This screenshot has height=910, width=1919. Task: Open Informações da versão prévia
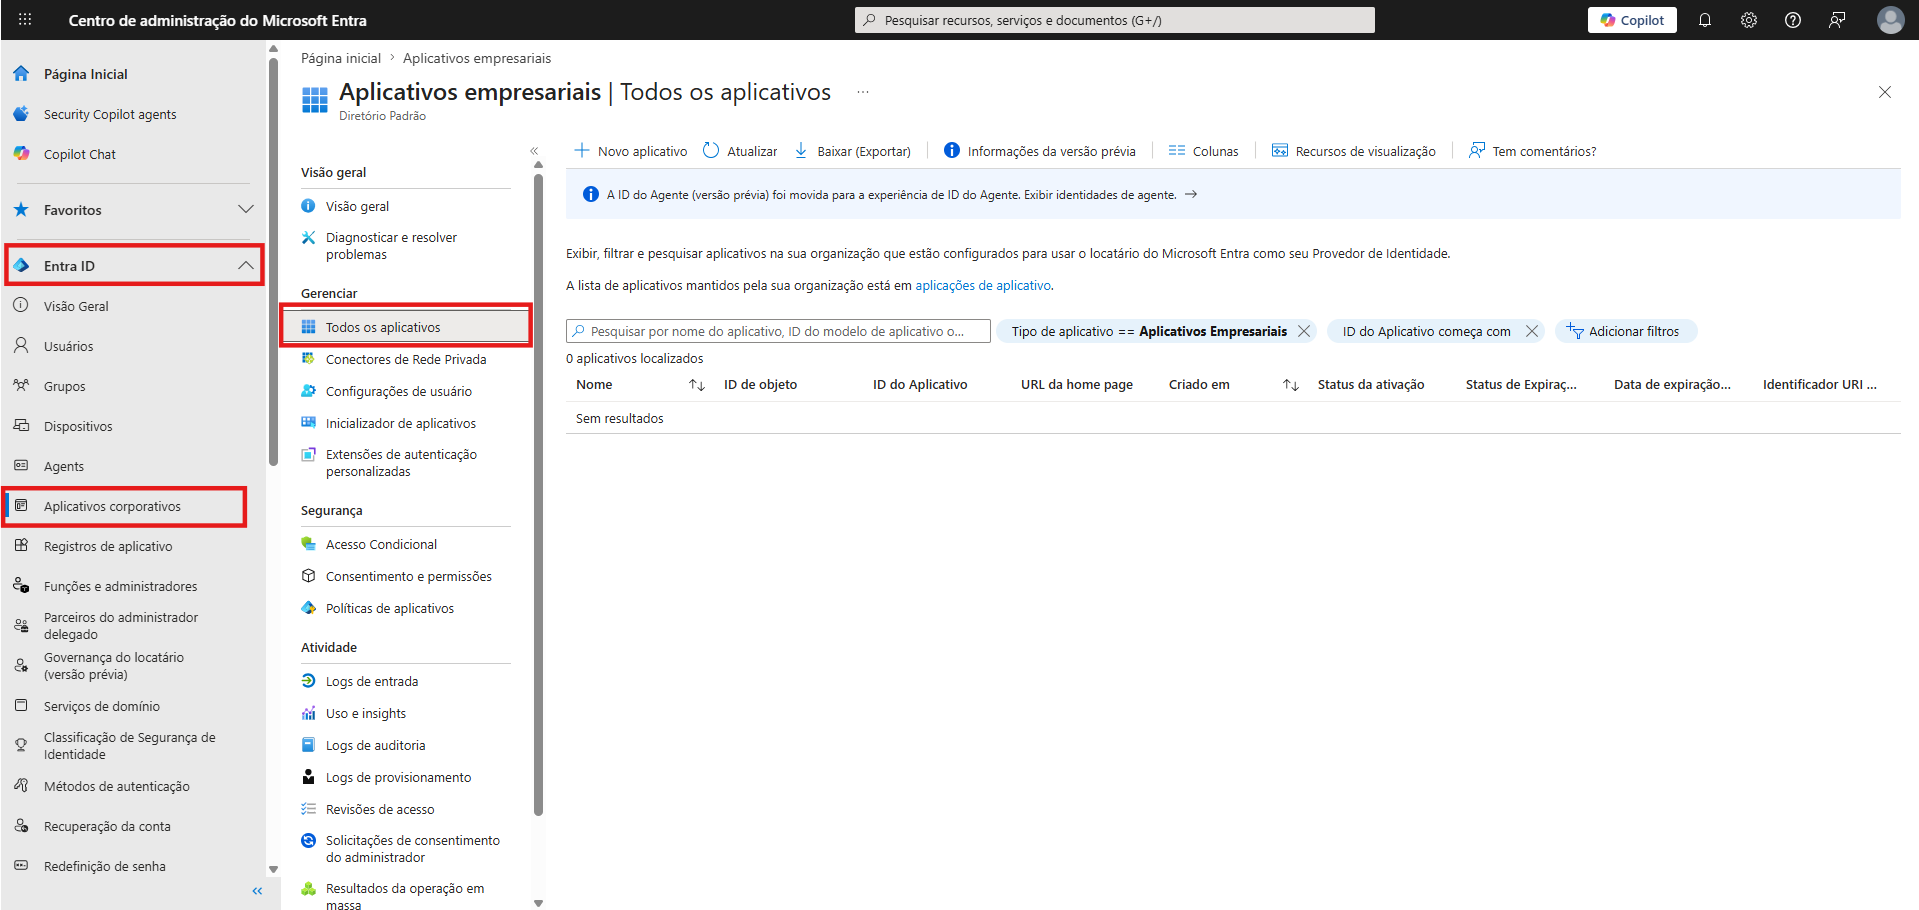(1040, 151)
